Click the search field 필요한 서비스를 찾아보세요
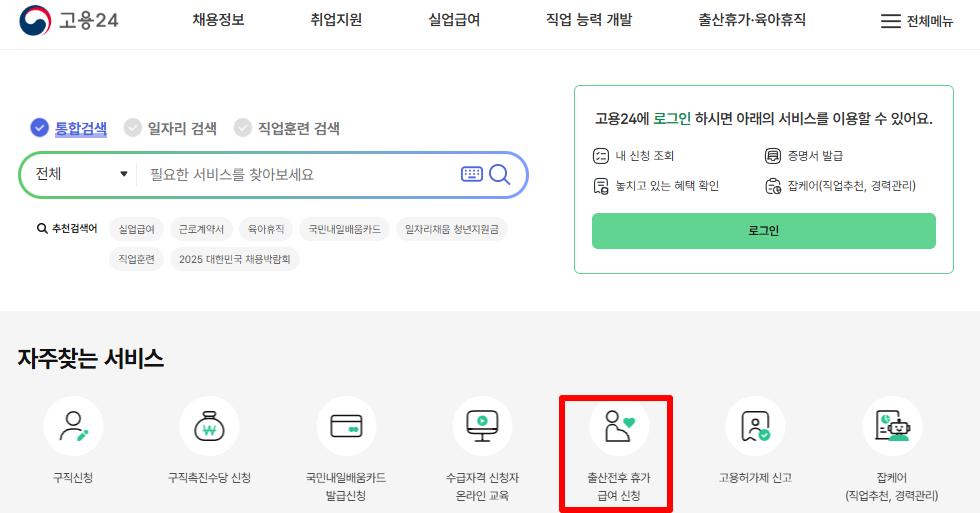The image size is (980, 513). 300,174
